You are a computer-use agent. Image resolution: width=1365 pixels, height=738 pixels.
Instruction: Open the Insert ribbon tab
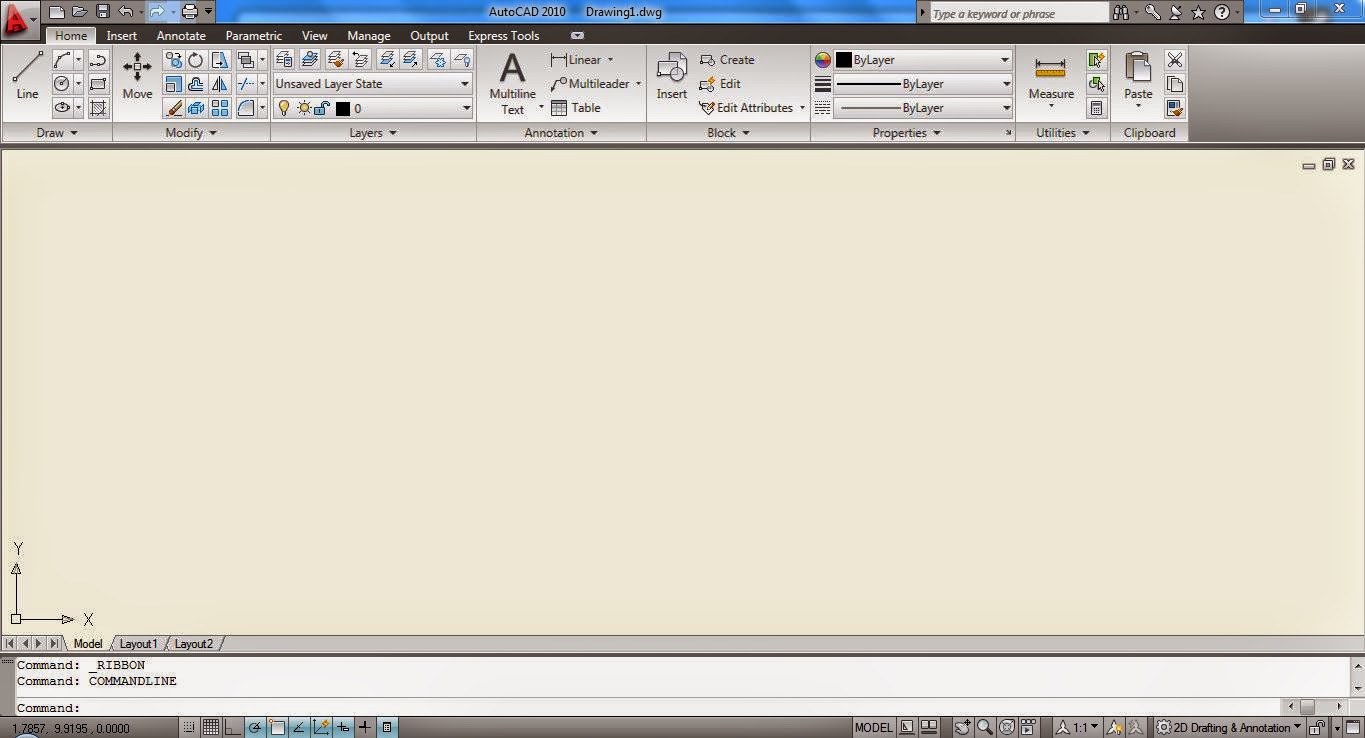pyautogui.click(x=122, y=35)
